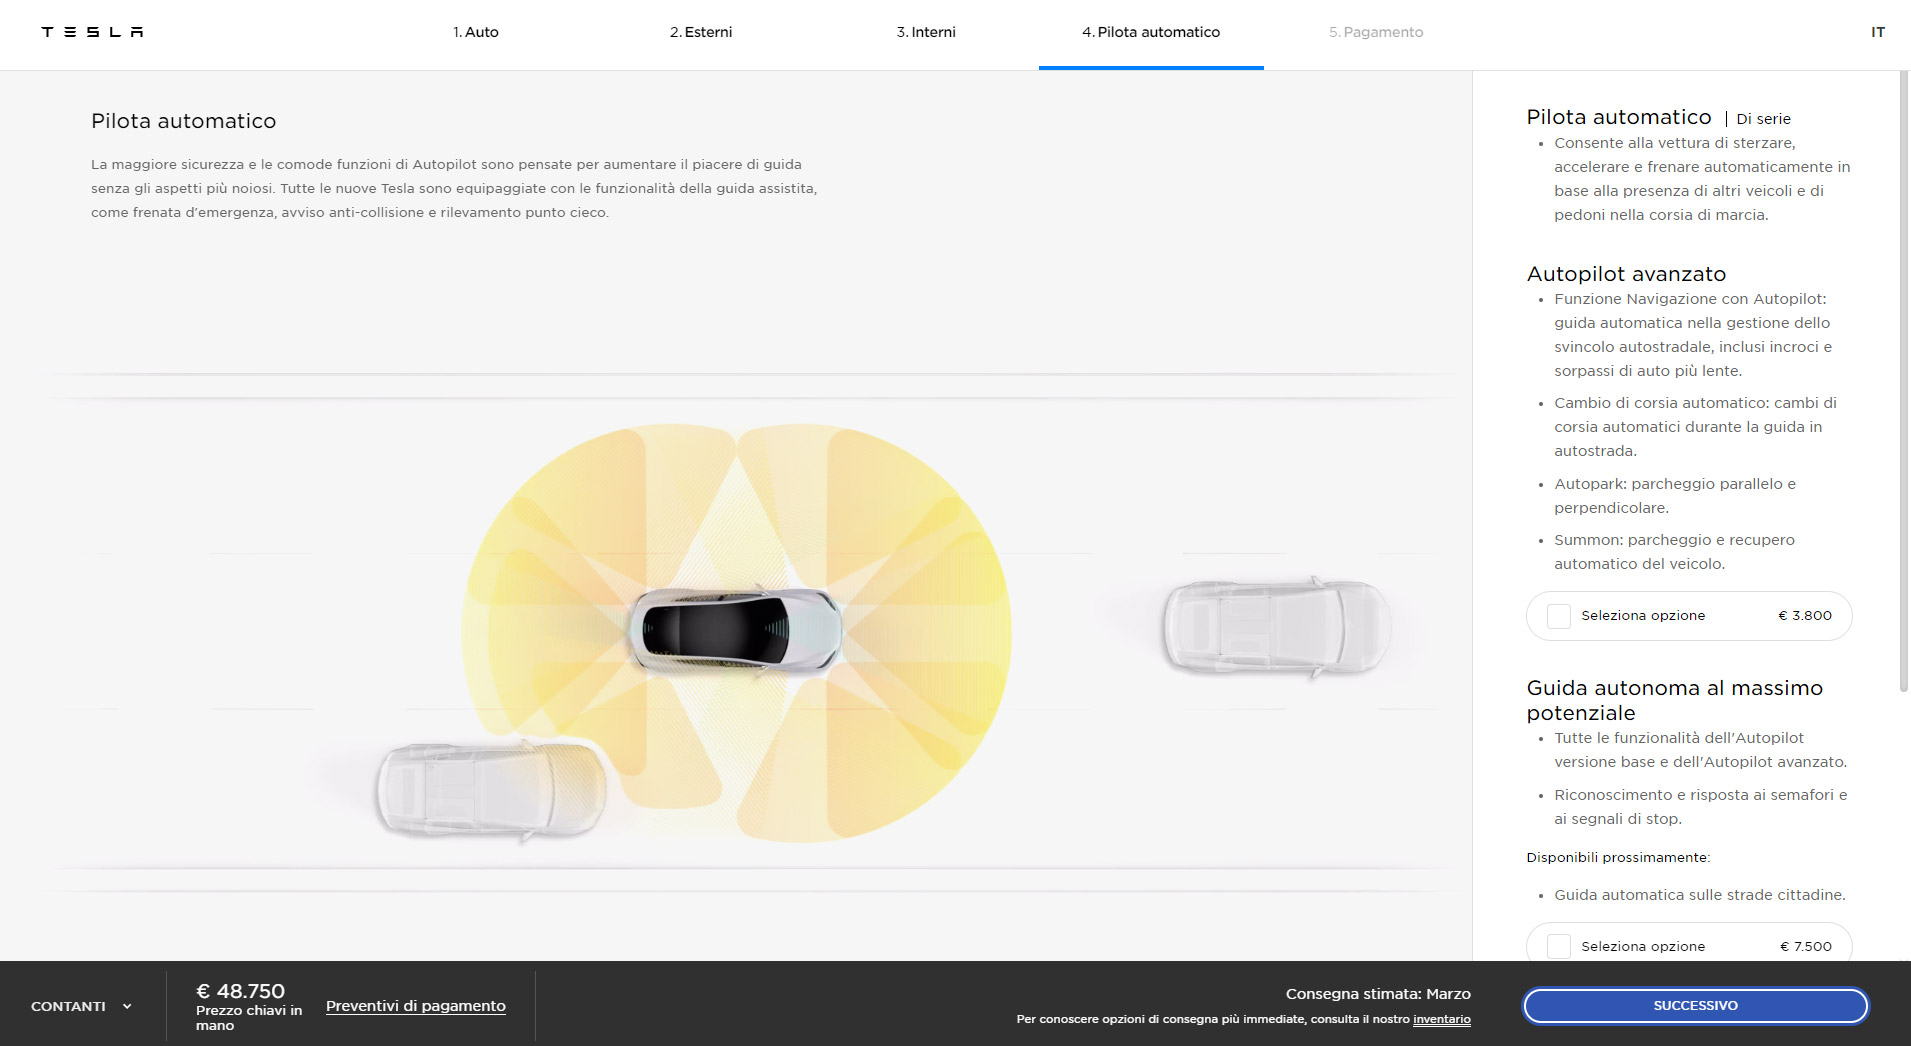Click 'Prezzo chiavi in mano' text
The width and height of the screenshot is (1911, 1046).
pos(249,1018)
